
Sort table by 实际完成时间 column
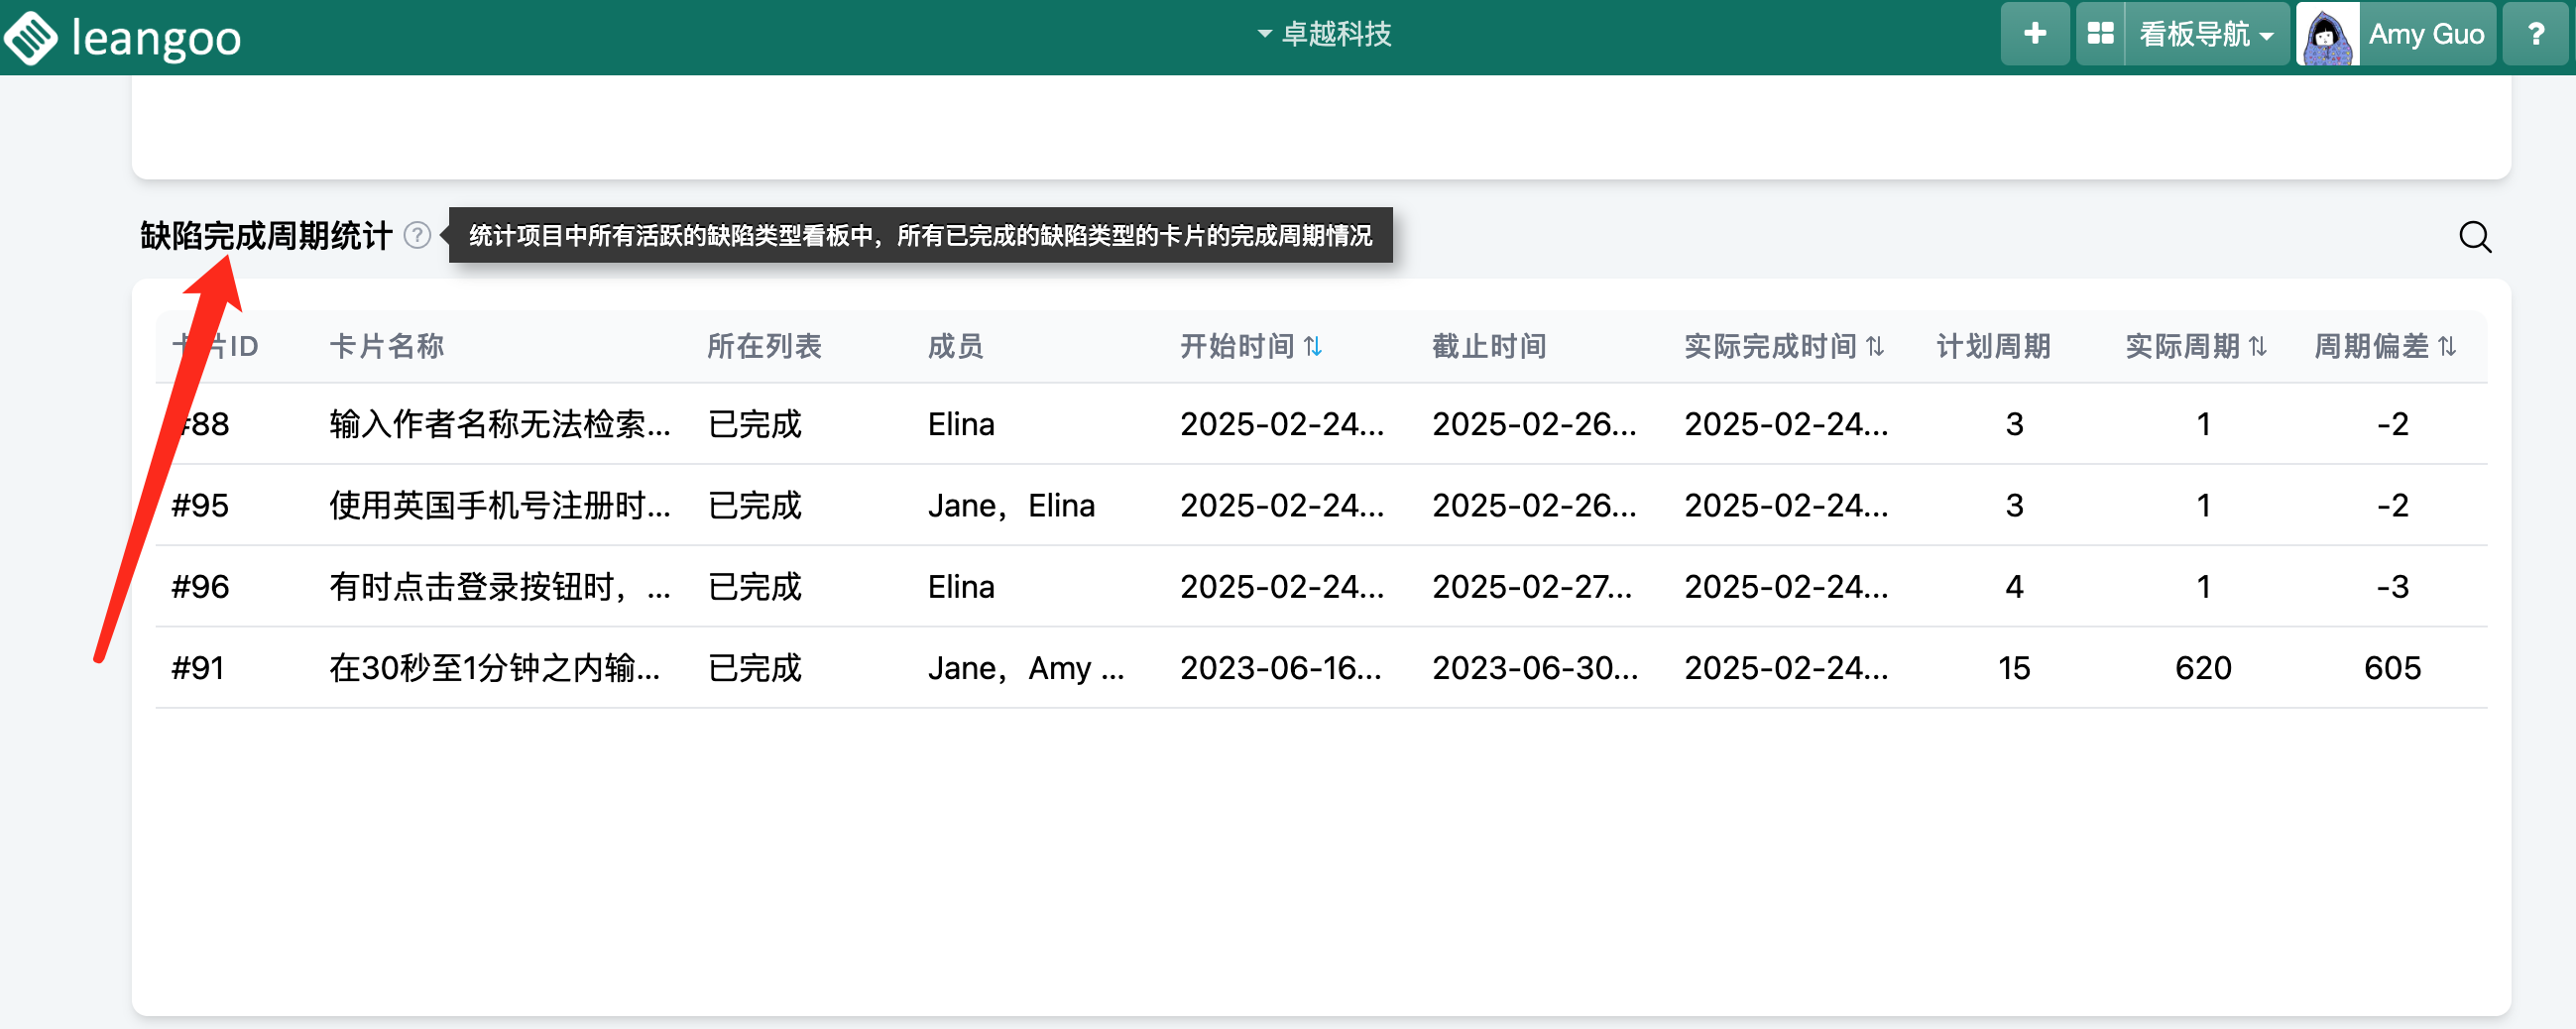point(1874,347)
